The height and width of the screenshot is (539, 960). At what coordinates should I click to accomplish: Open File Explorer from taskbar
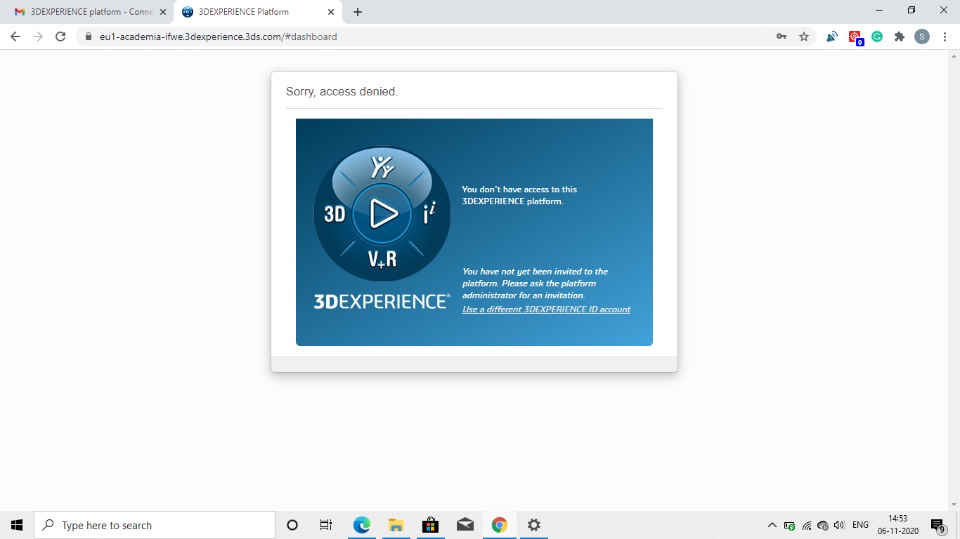(x=396, y=525)
